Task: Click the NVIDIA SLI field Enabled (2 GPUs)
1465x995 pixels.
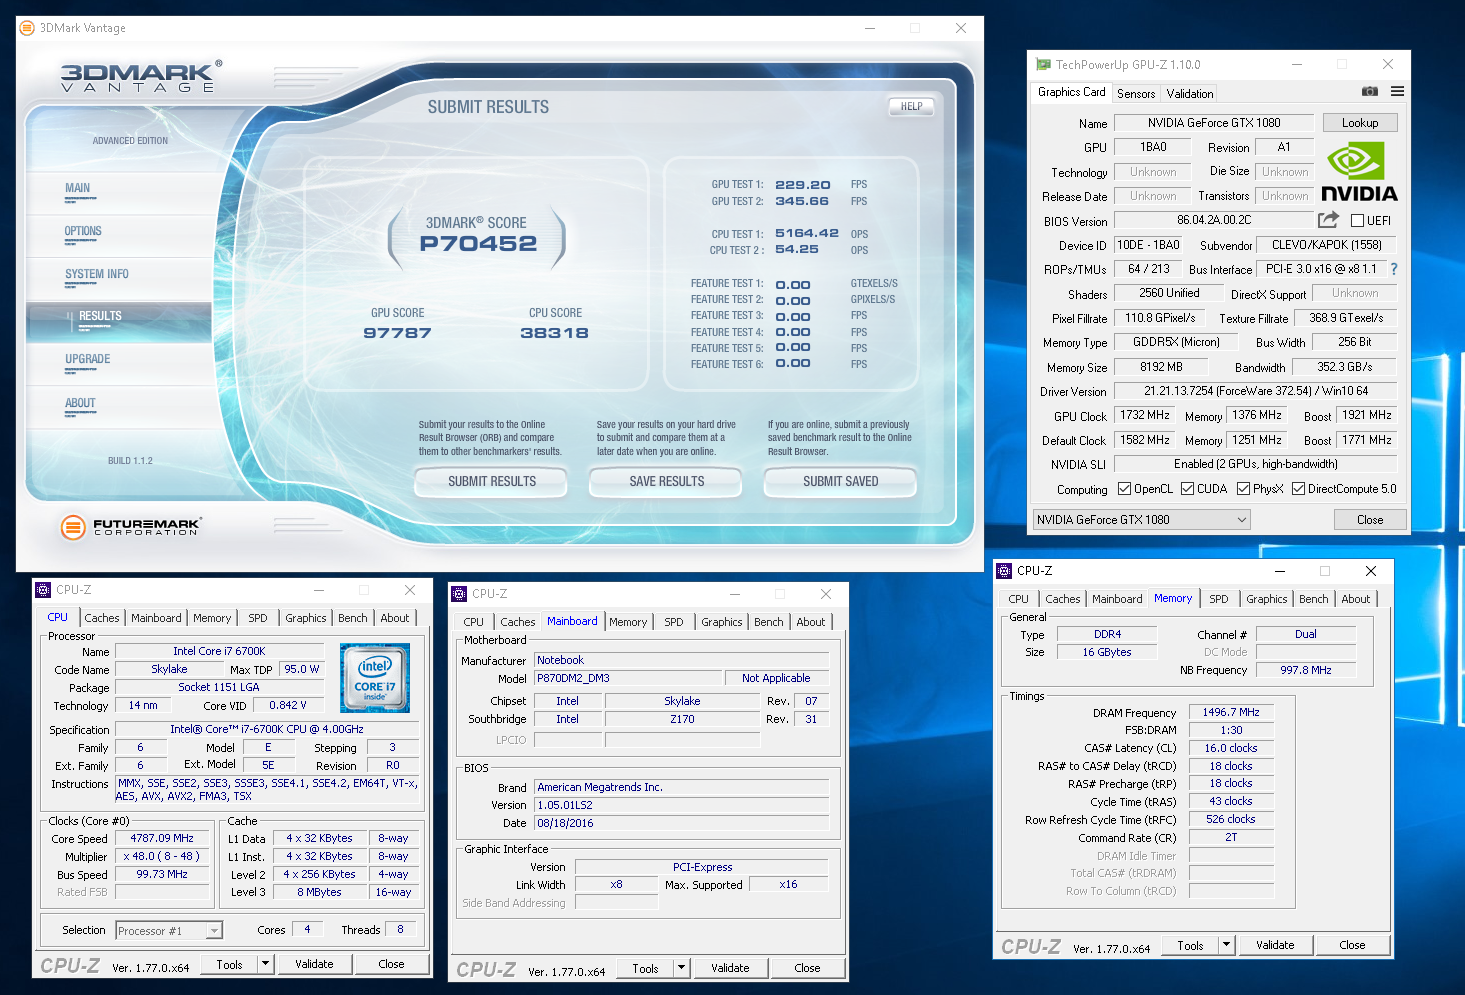Action: point(1256,464)
